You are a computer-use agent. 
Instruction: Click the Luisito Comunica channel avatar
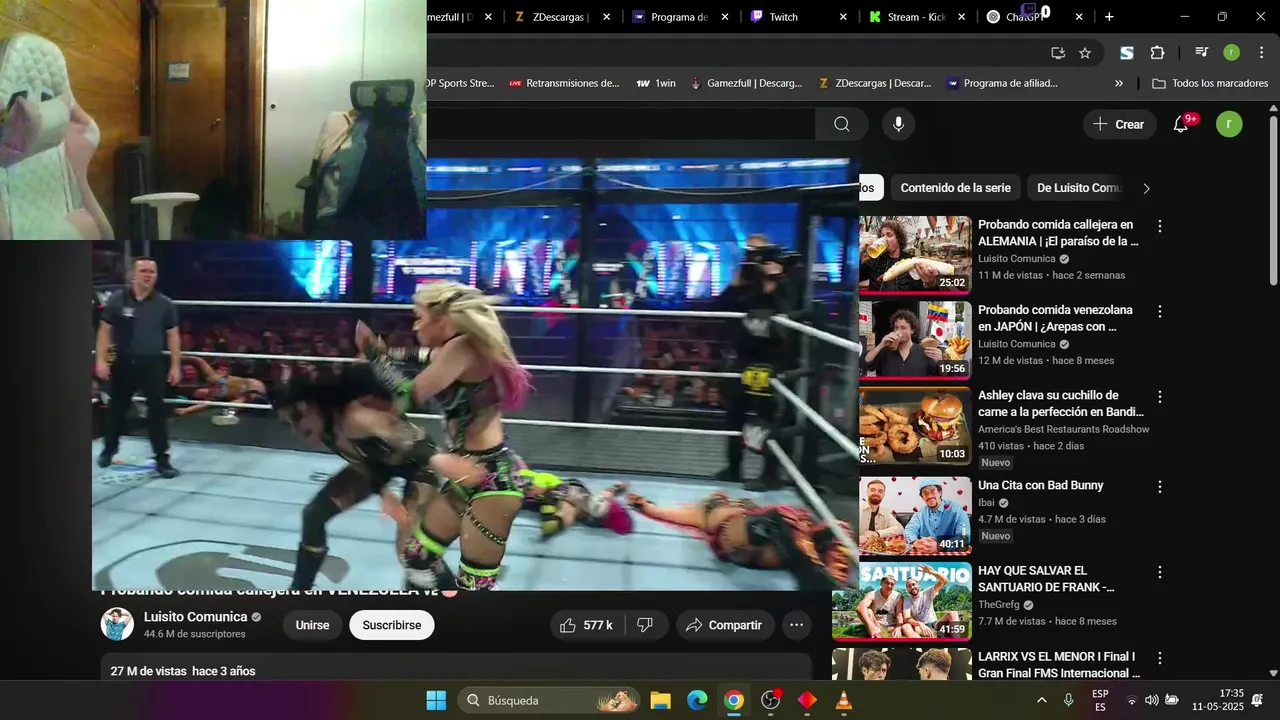pos(117,624)
